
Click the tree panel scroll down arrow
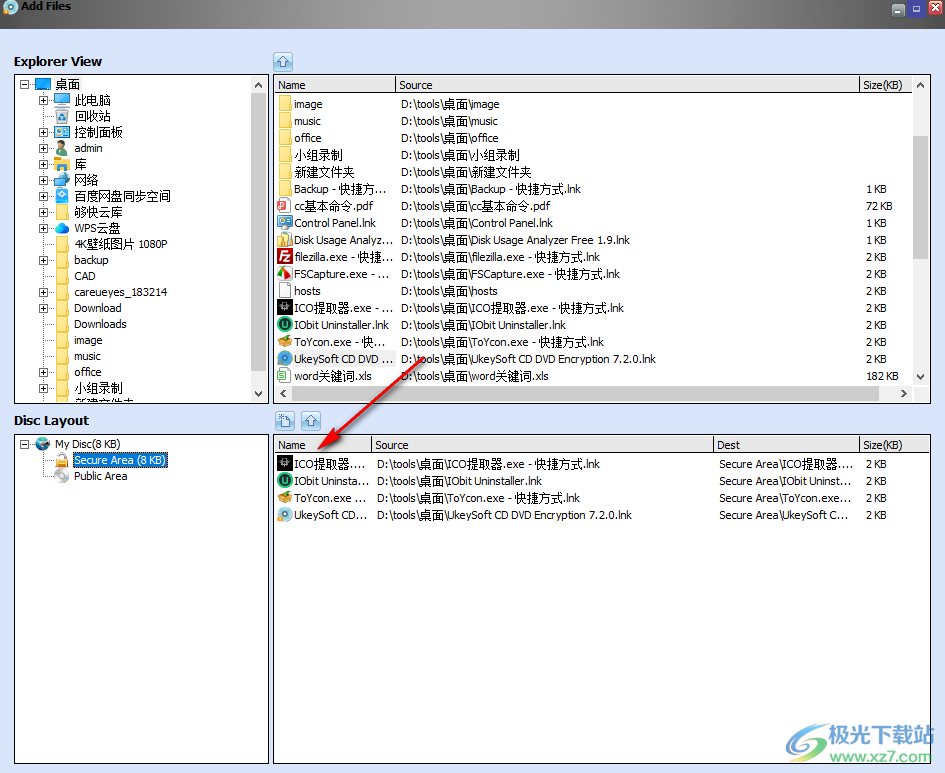pyautogui.click(x=259, y=394)
